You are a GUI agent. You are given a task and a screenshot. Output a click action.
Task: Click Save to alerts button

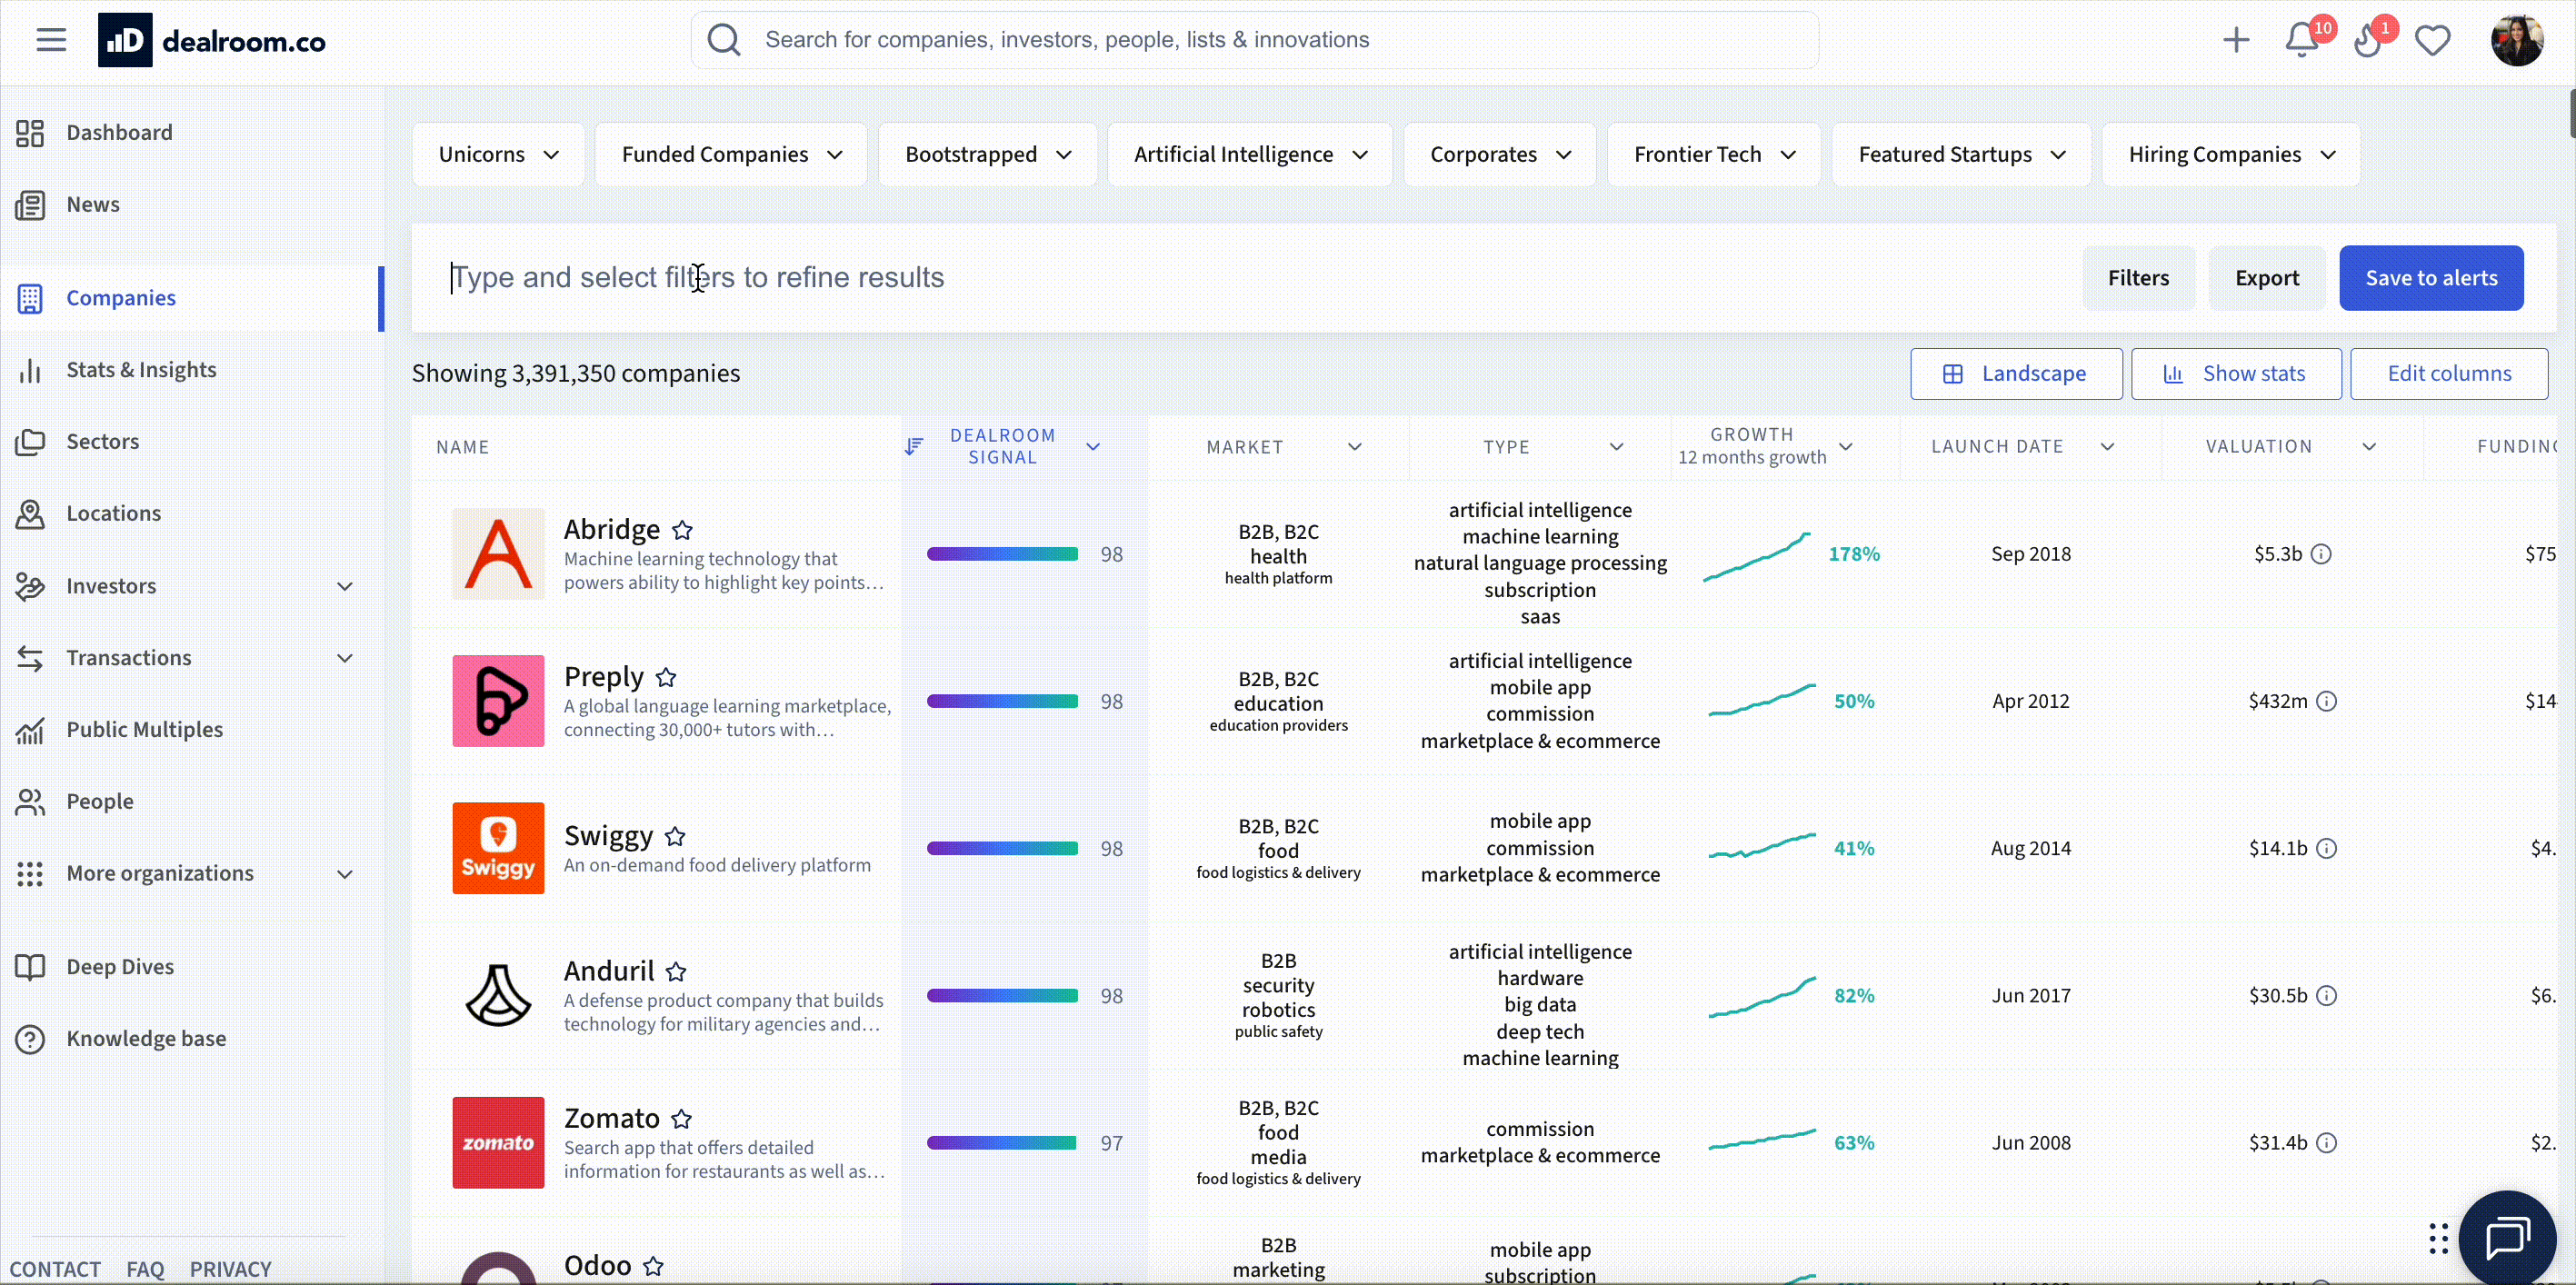[2431, 278]
